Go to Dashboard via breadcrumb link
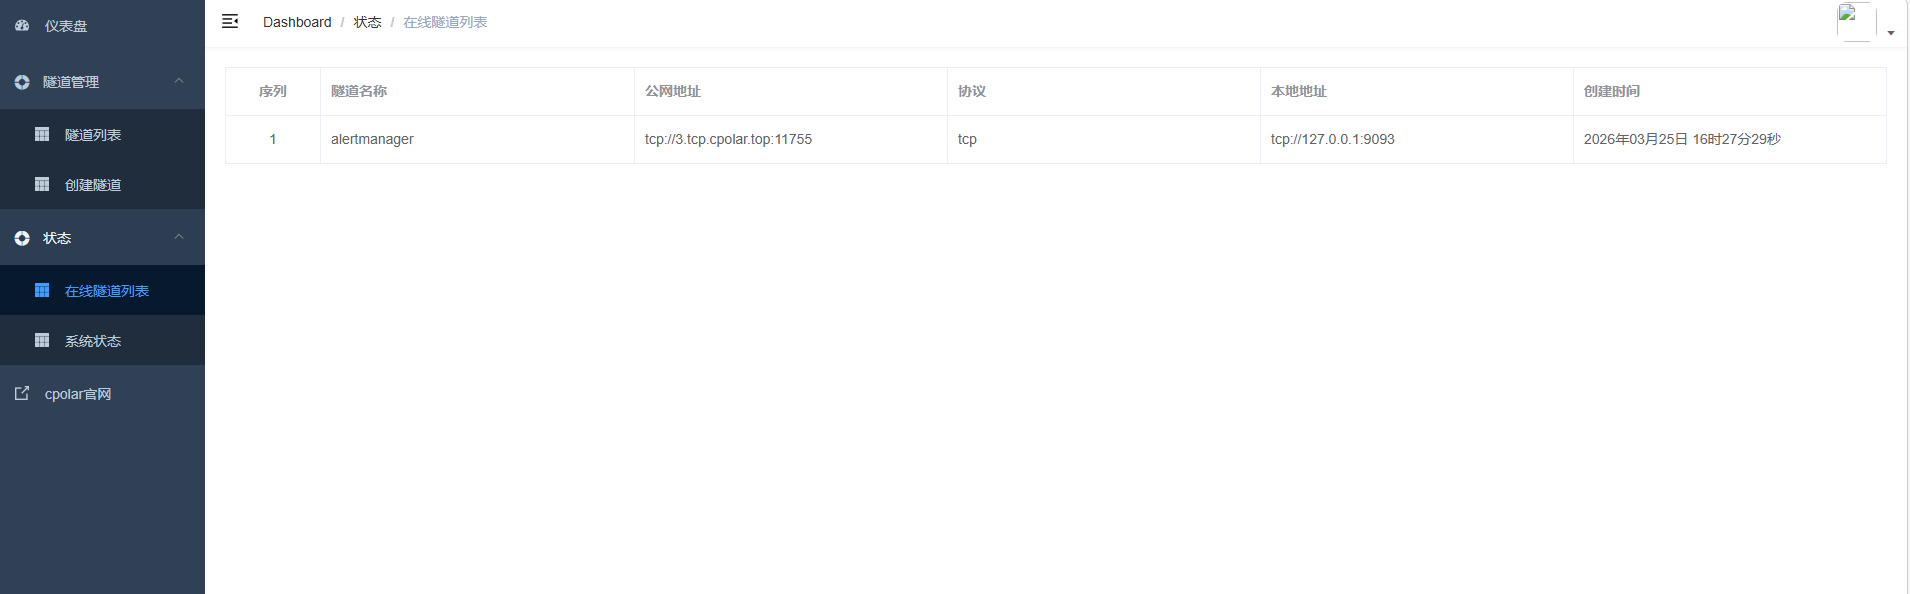The width and height of the screenshot is (1910, 594). click(x=297, y=22)
